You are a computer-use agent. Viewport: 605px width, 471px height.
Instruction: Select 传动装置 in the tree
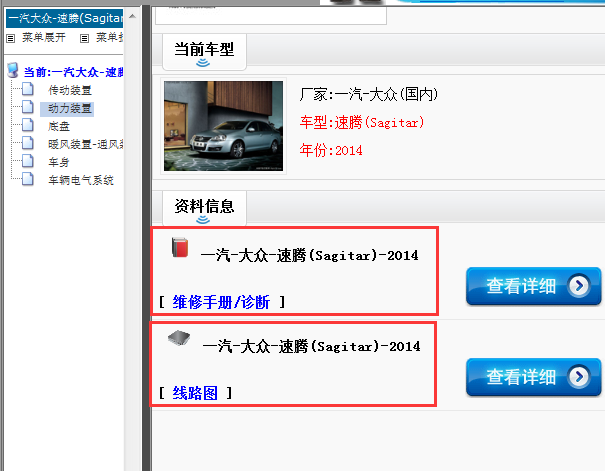click(70, 90)
